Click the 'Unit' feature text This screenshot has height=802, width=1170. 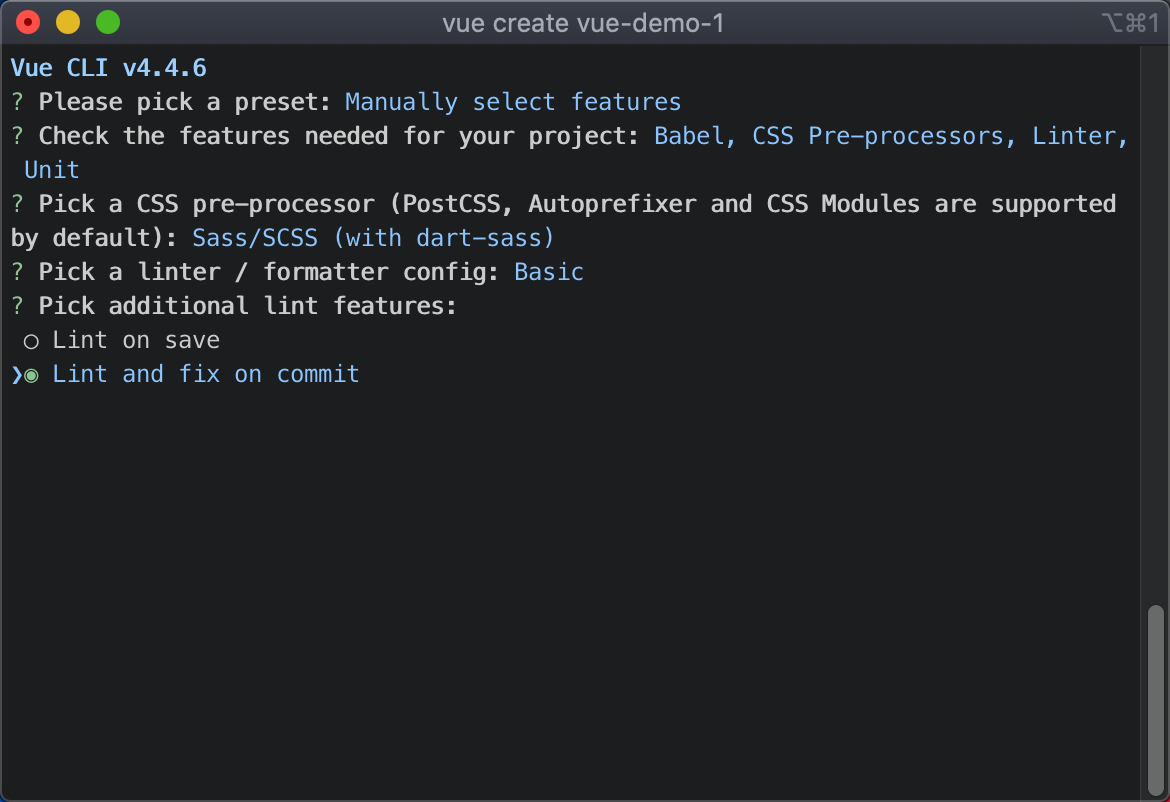click(x=51, y=169)
